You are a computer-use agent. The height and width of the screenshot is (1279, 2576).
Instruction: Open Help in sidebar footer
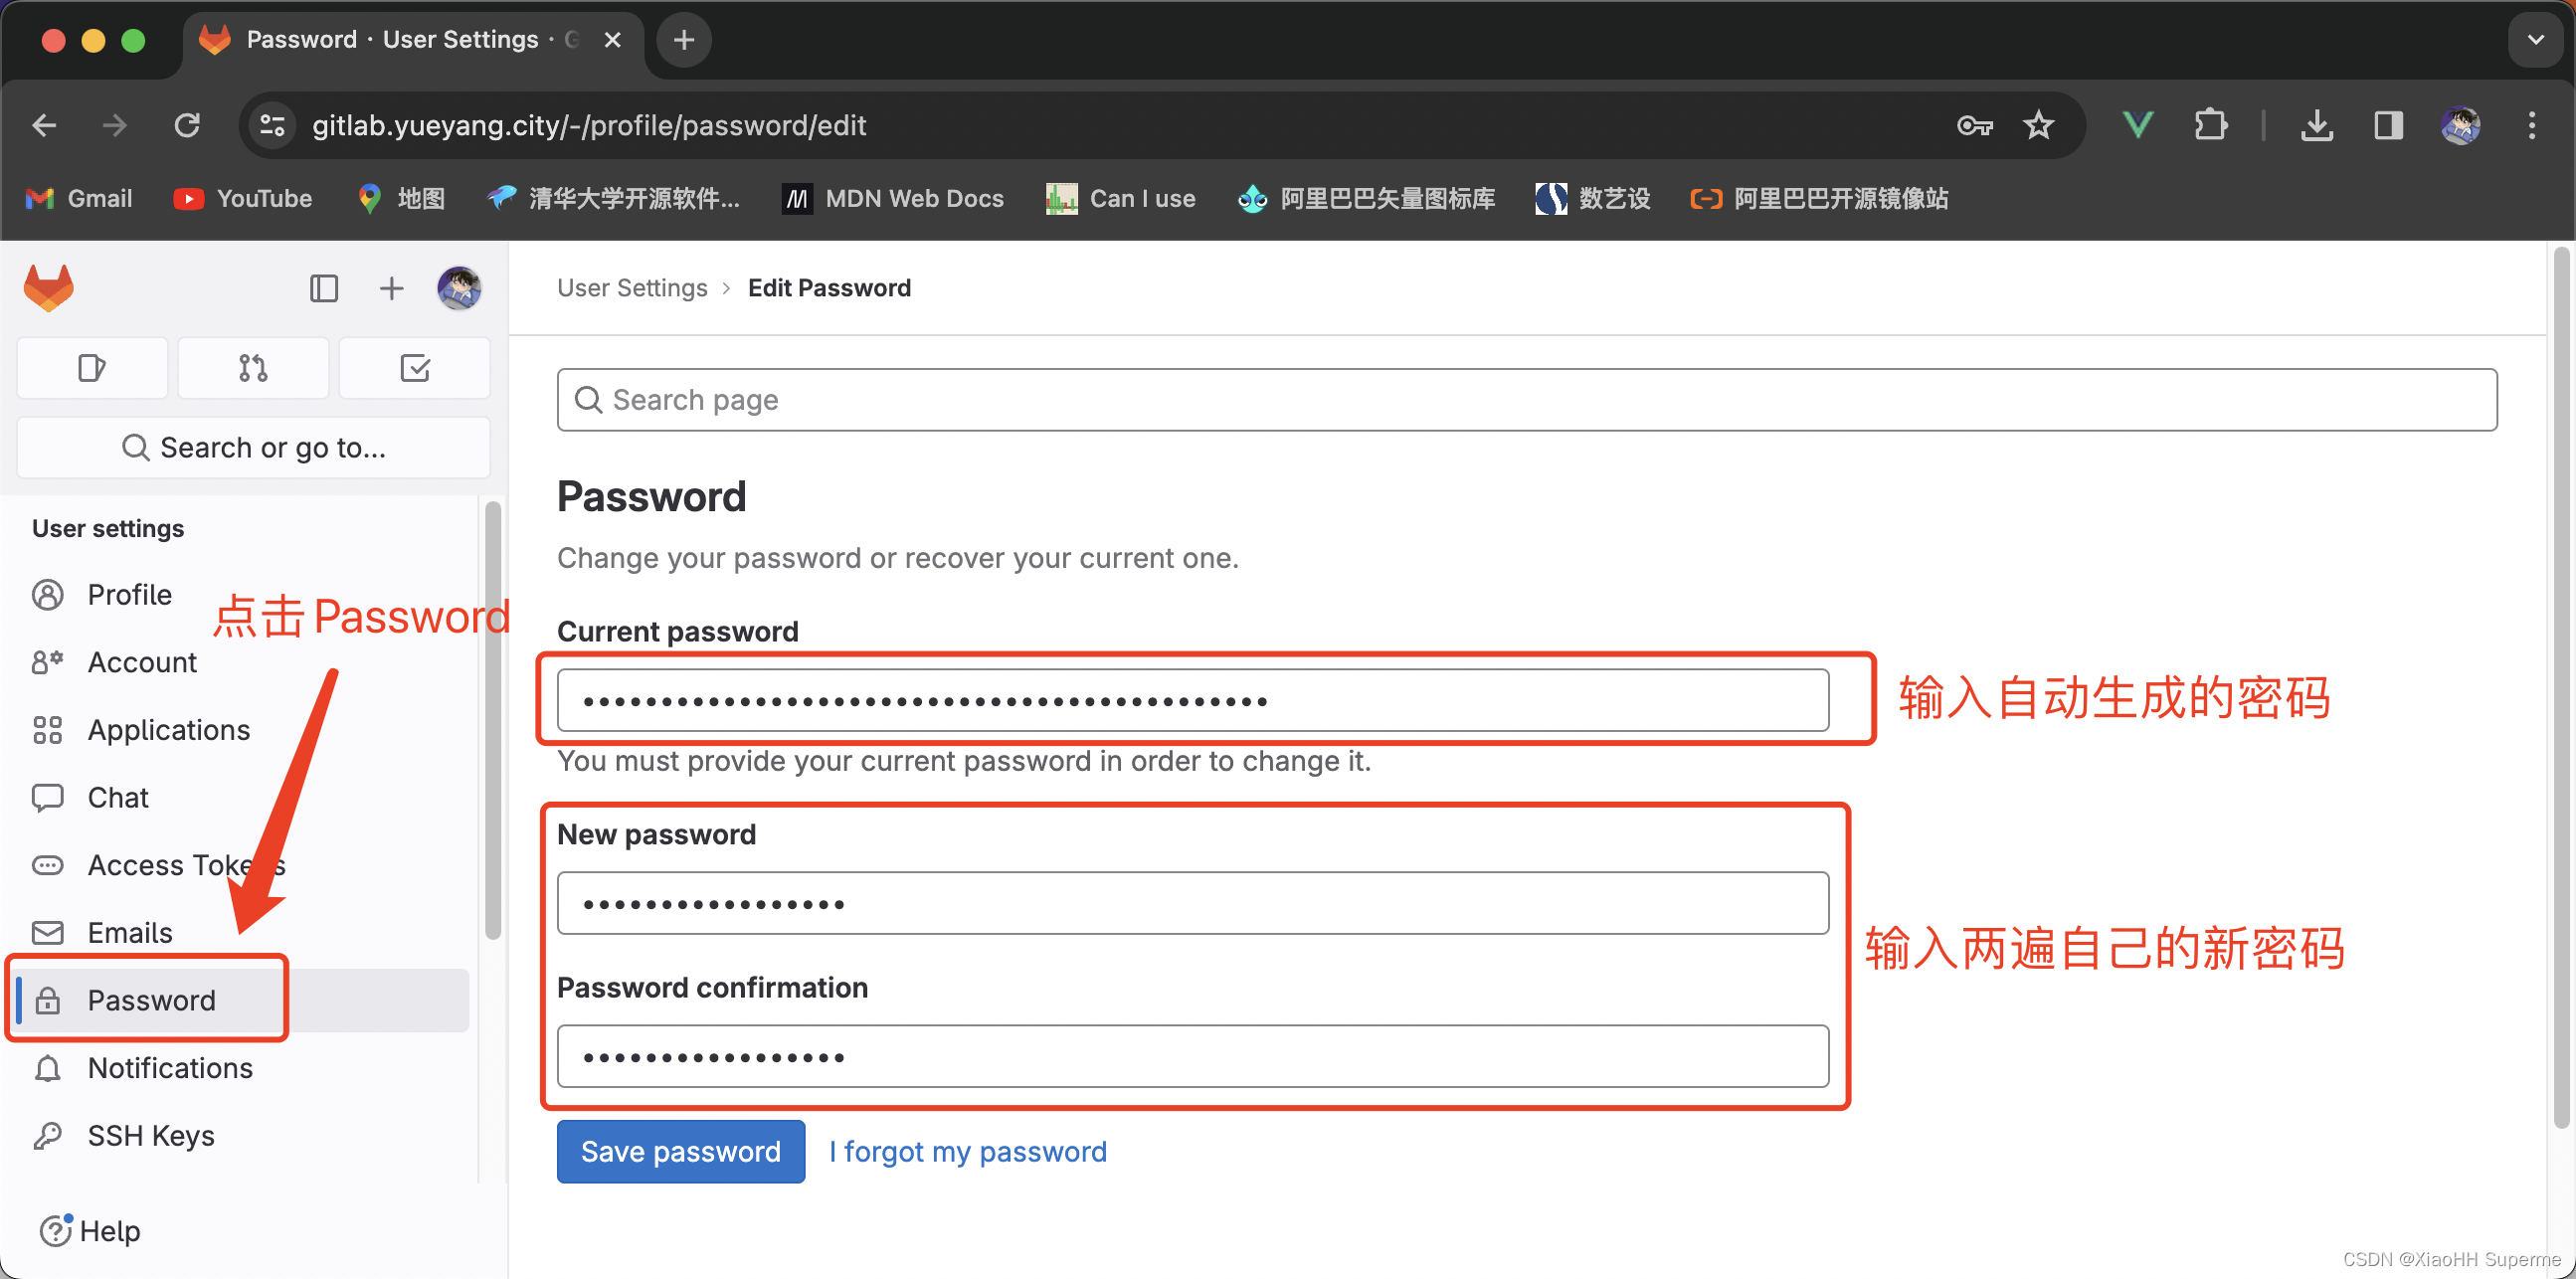pyautogui.click(x=90, y=1230)
